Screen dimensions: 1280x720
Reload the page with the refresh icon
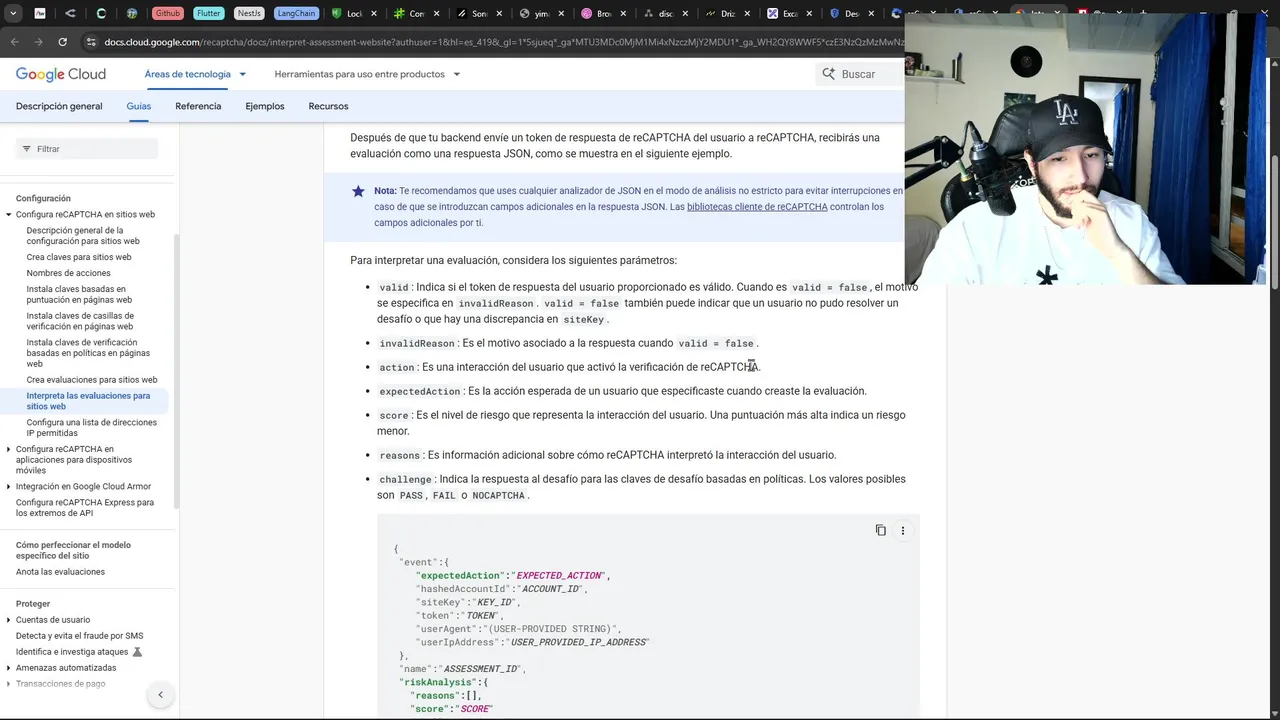[x=62, y=42]
